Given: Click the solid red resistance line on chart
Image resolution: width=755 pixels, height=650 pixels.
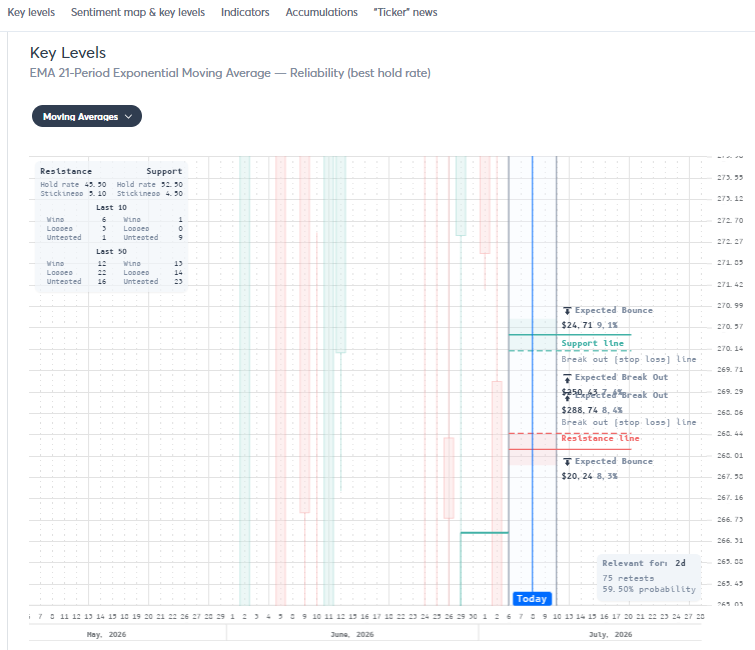Looking at the screenshot, I should pos(570,449).
